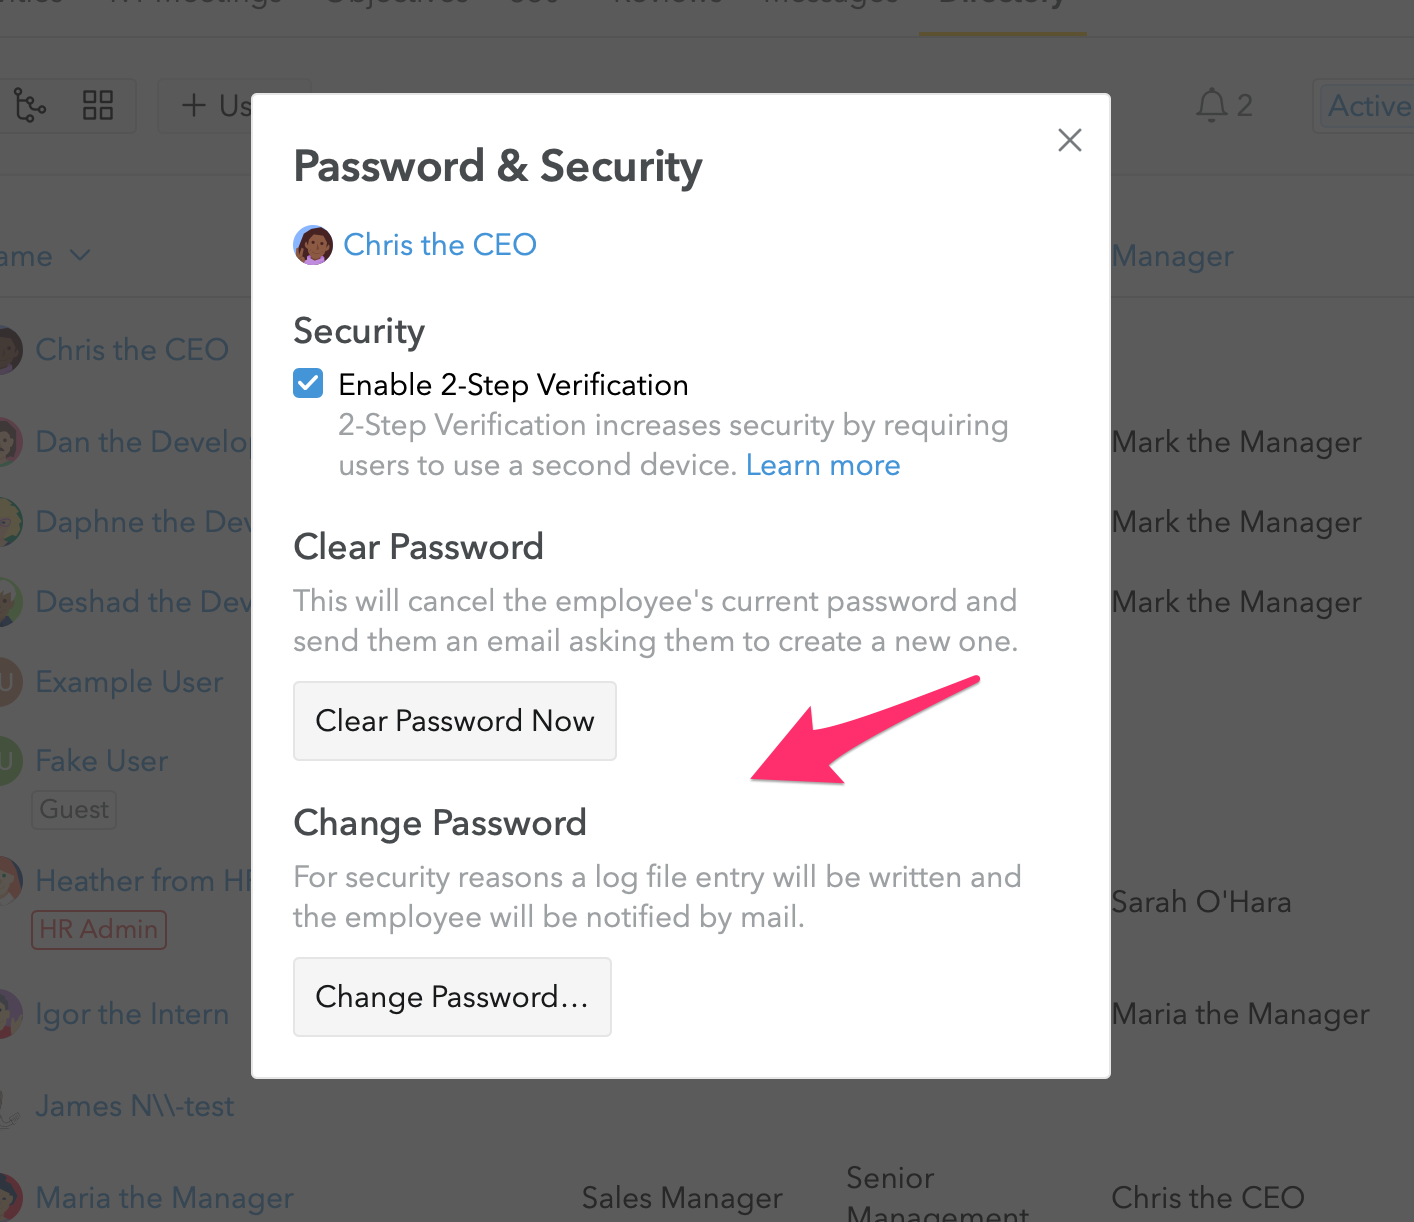Click Dan the Developer's avatar

pos(8,441)
